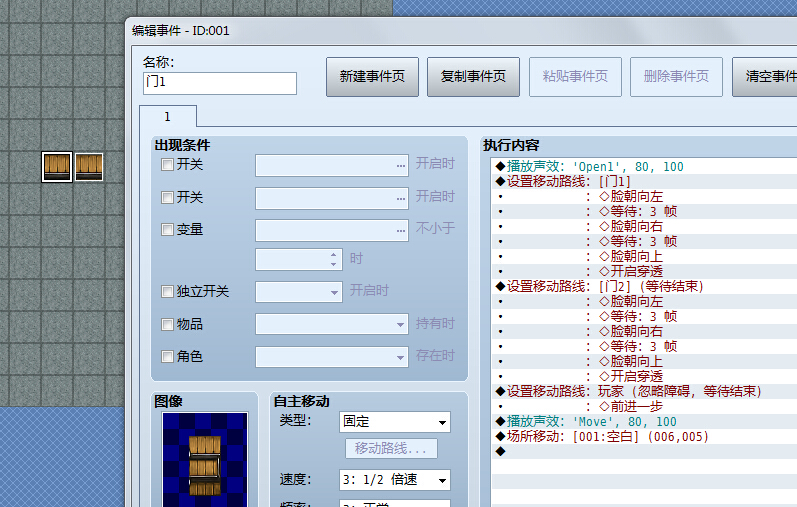Screen dimensions: 797x507
Task: Click the 名称 name field containing 门1
Action: (x=220, y=83)
